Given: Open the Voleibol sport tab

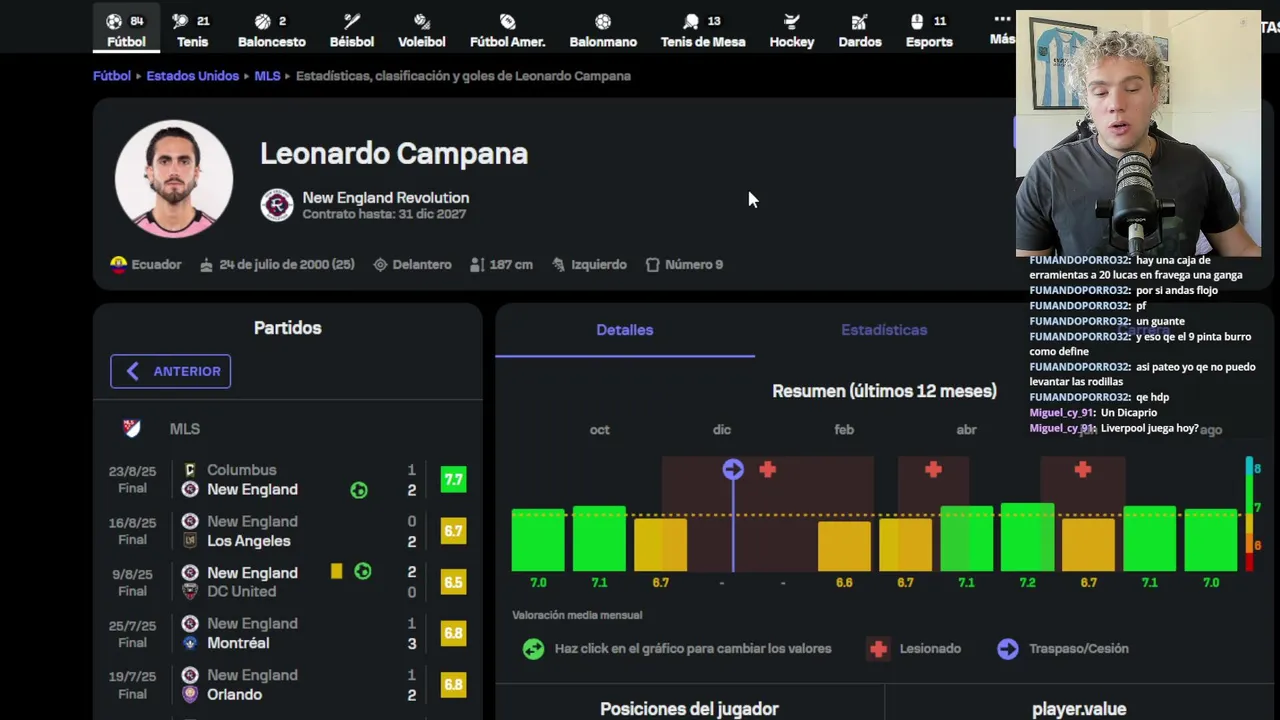Looking at the screenshot, I should [422, 31].
